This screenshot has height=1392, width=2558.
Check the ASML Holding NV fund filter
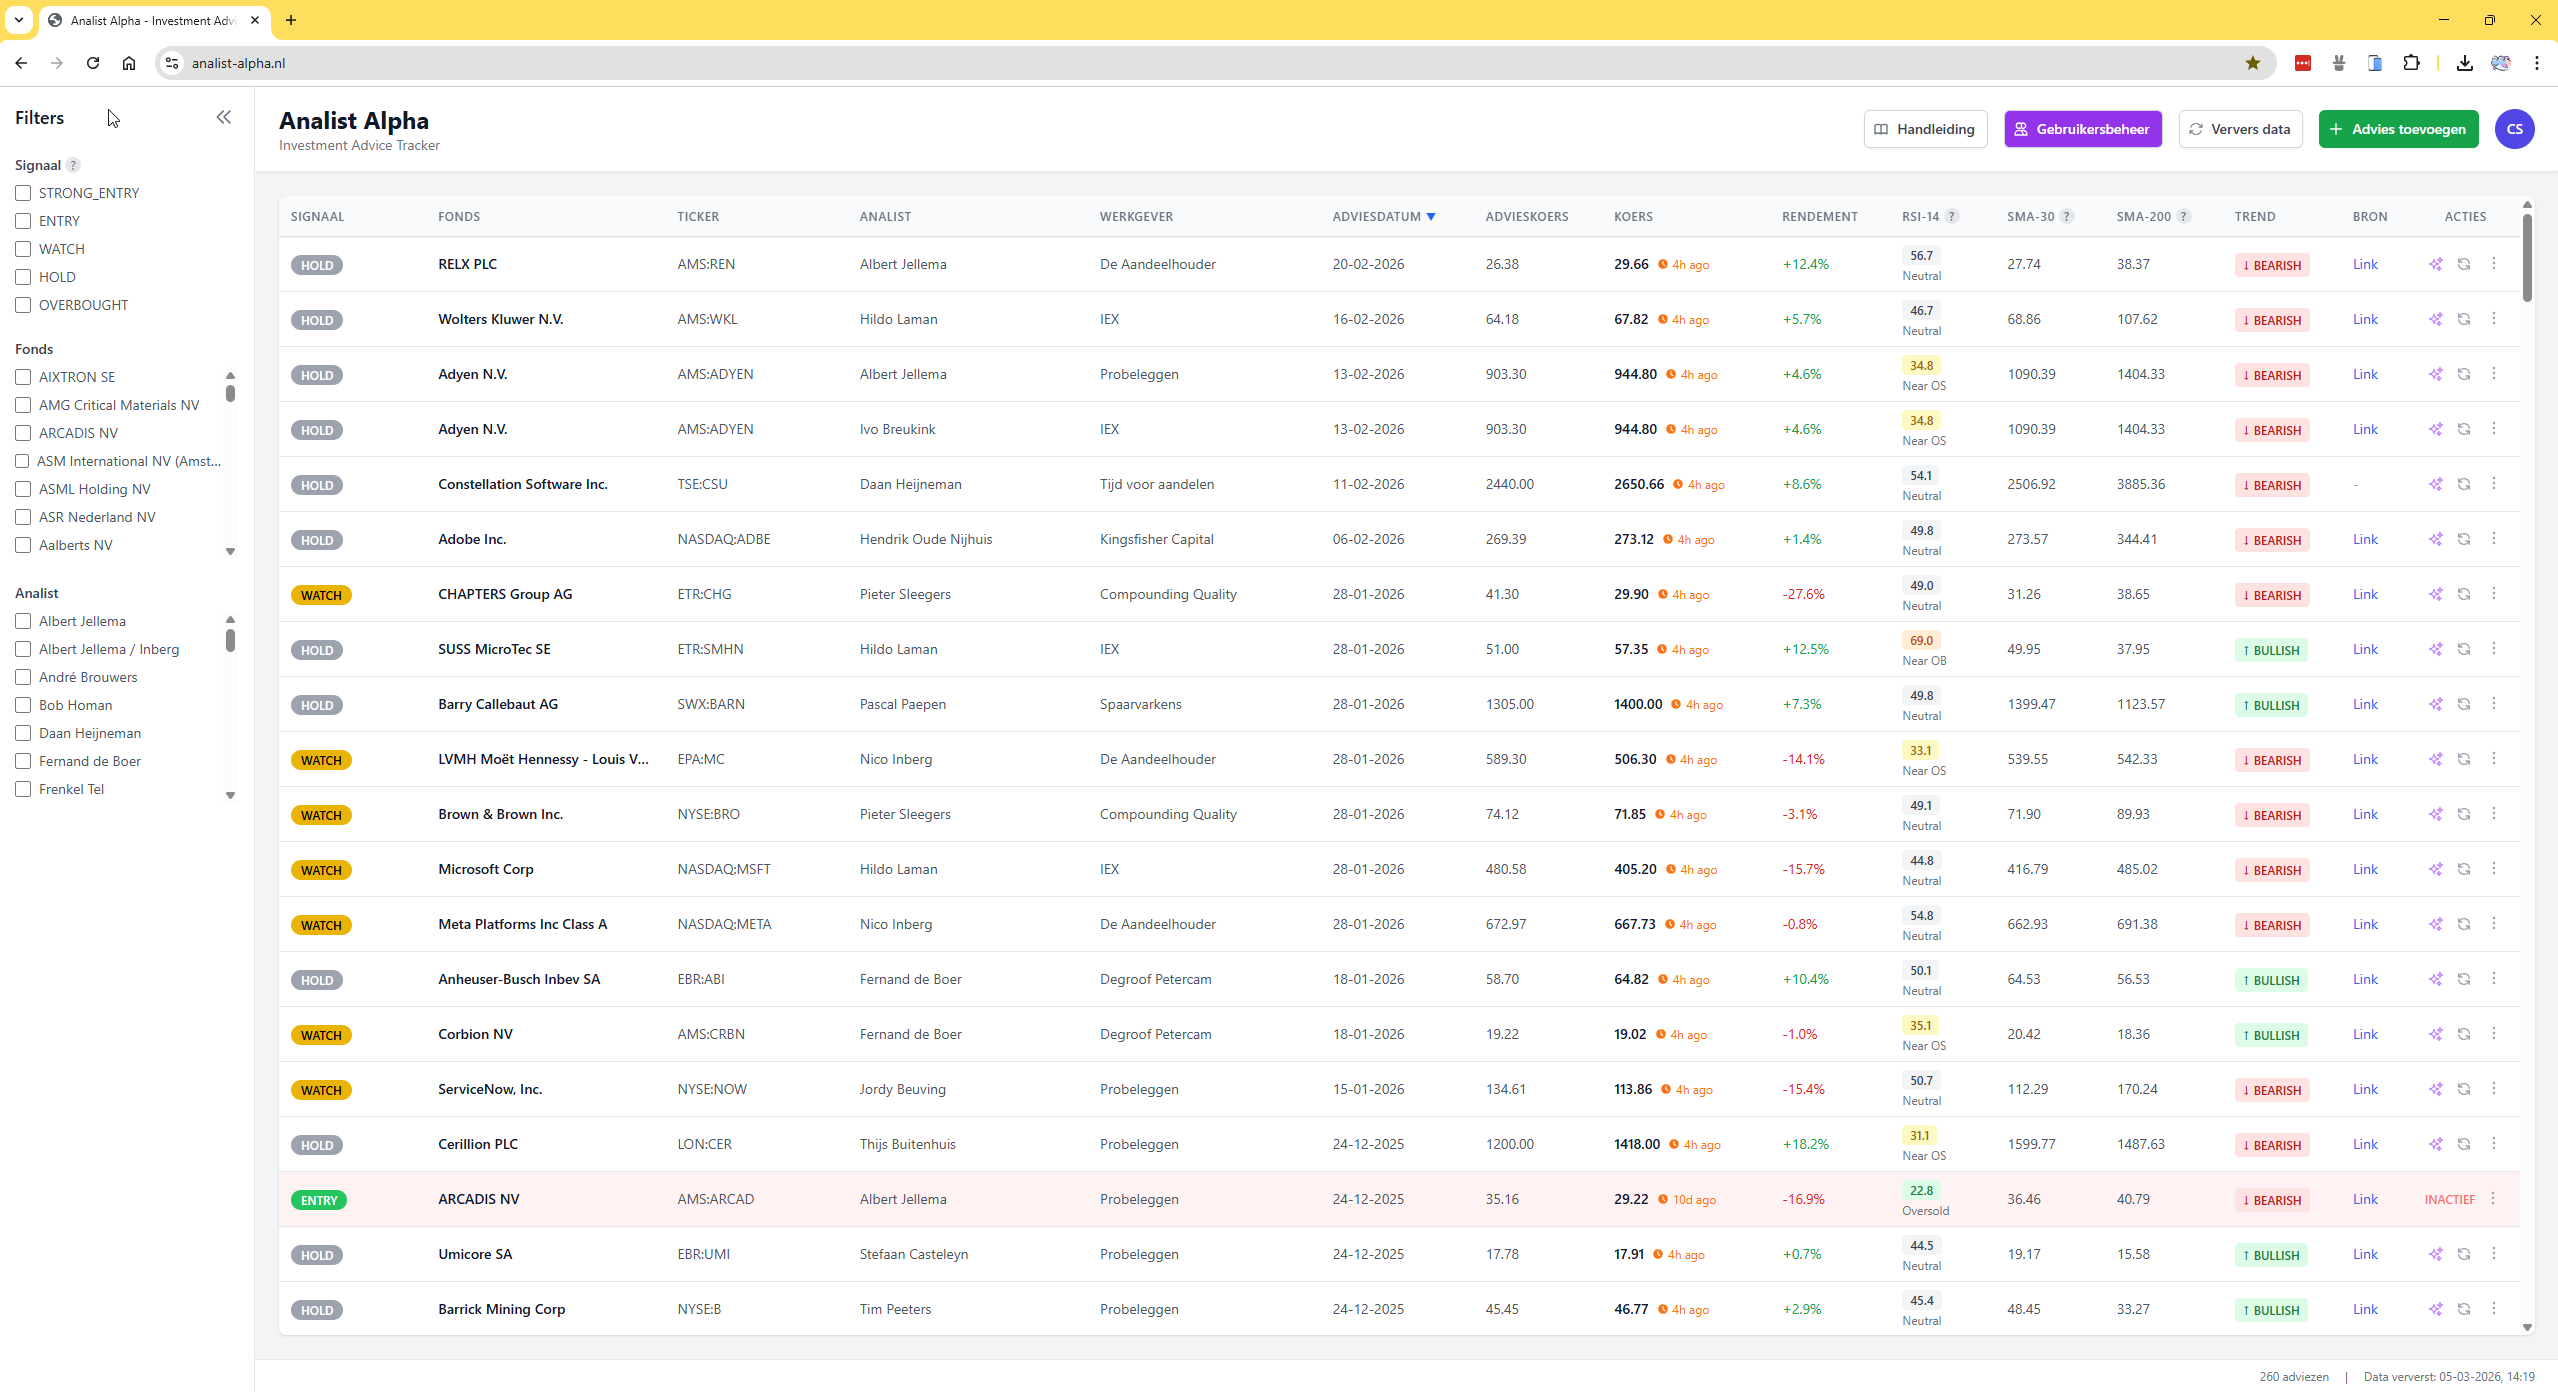coord(23,489)
